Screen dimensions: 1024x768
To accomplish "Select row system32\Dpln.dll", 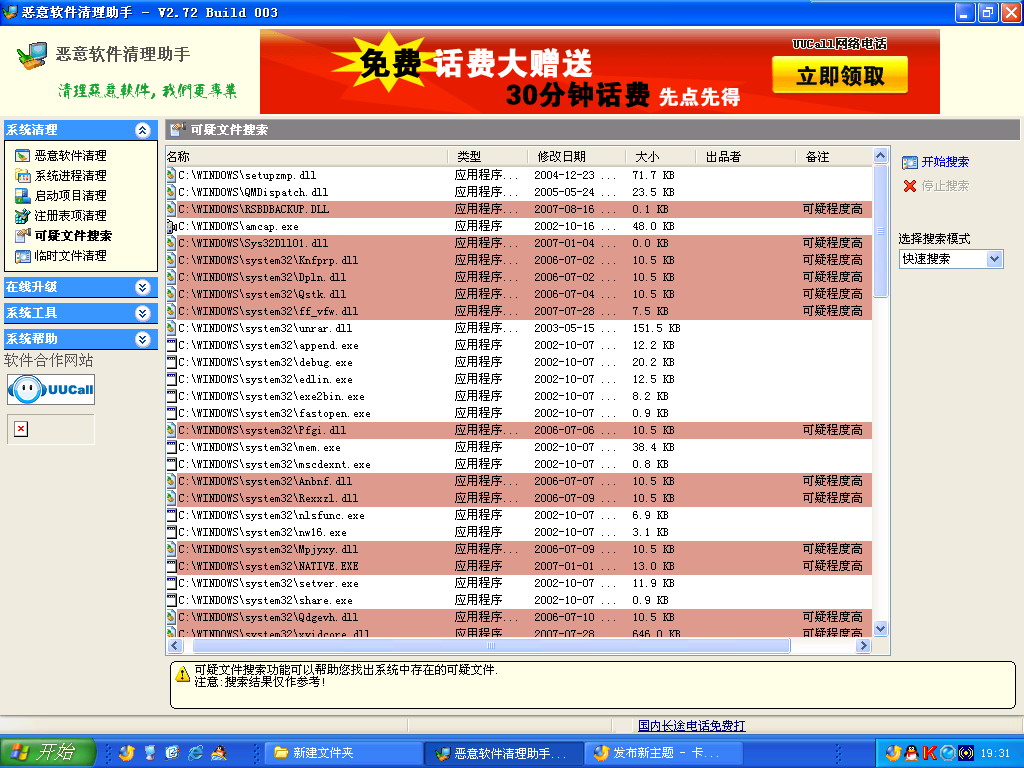I will tap(519, 277).
